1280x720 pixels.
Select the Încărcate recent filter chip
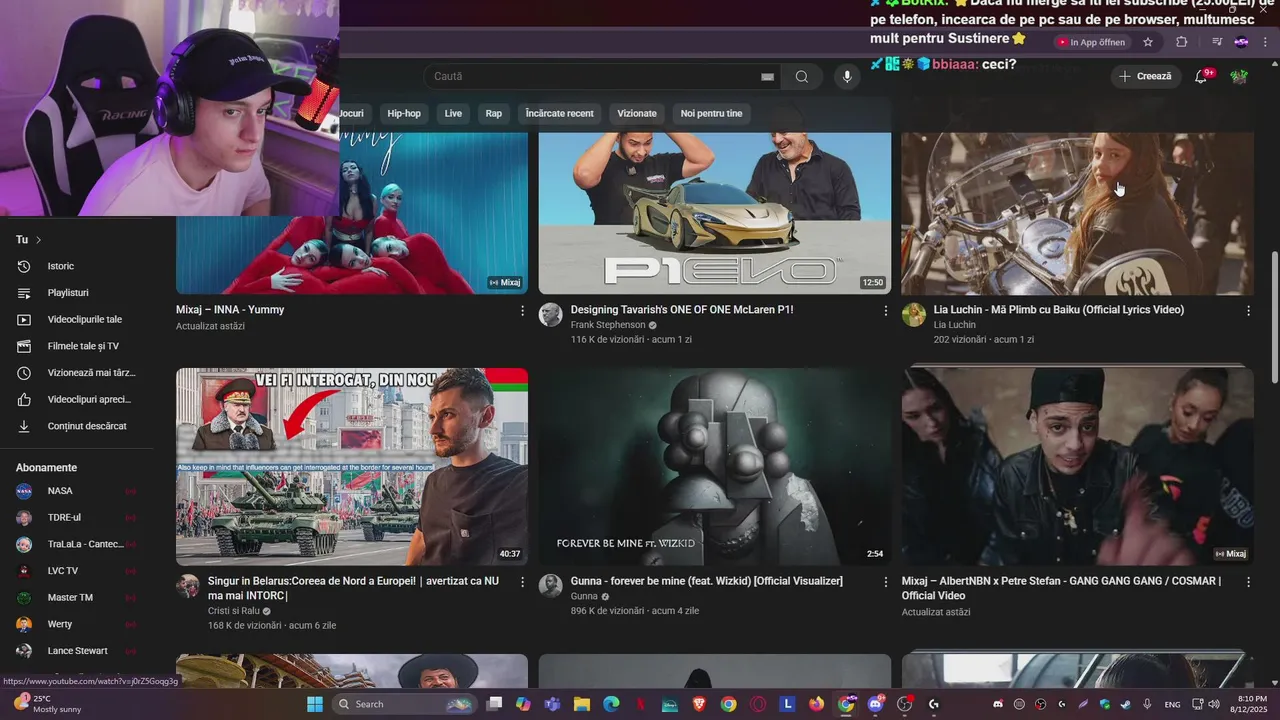pyautogui.click(x=559, y=114)
